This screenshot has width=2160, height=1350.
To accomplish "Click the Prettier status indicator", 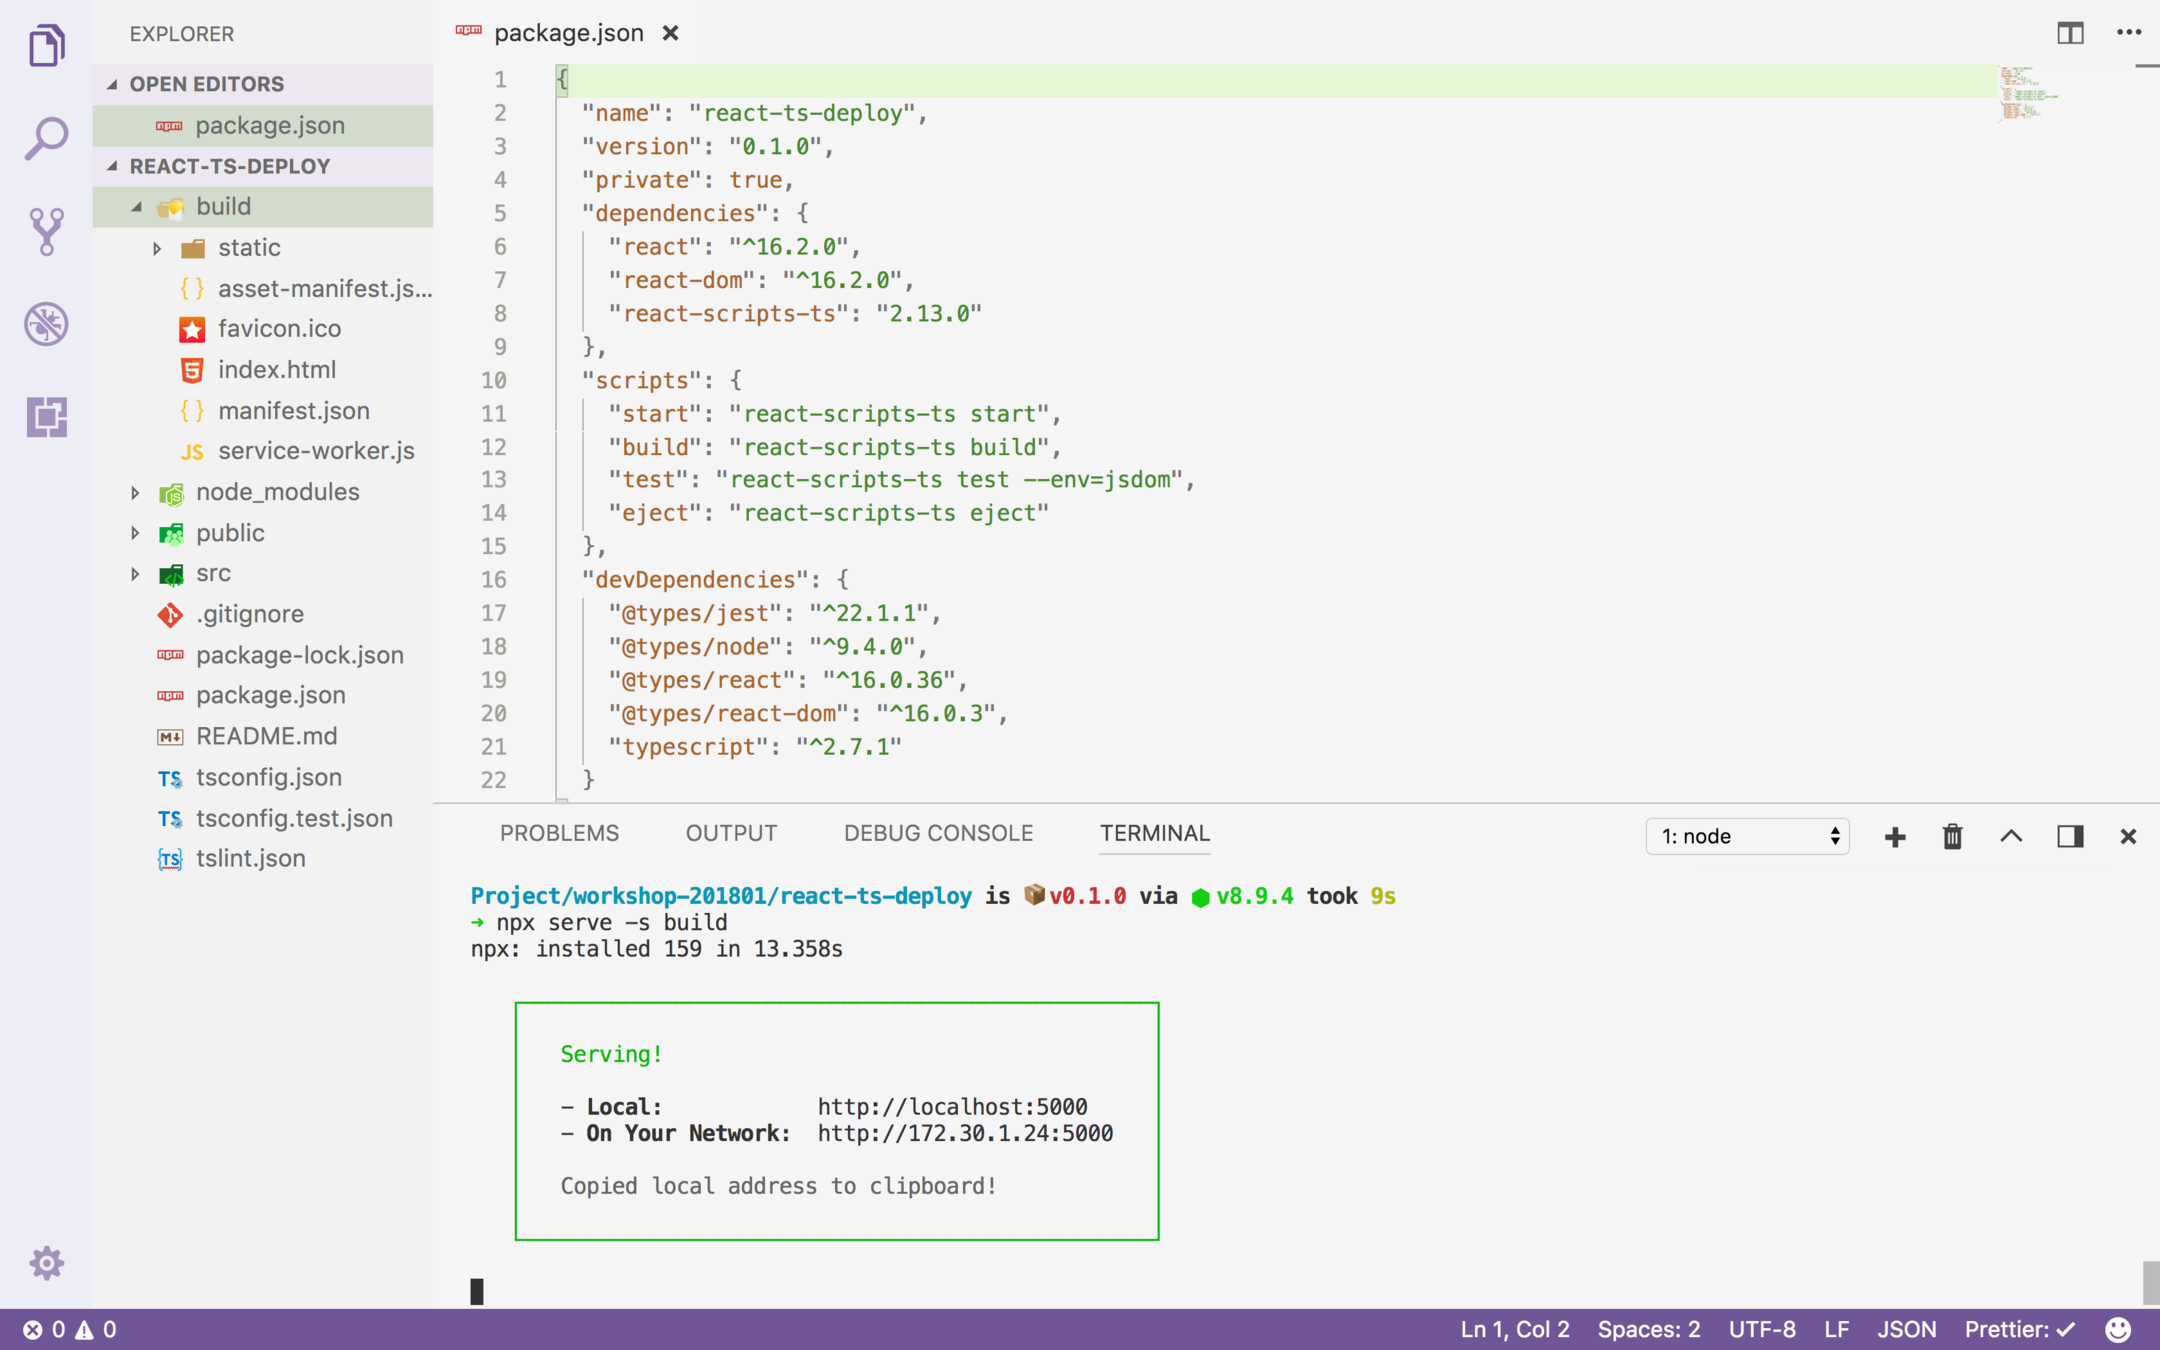I will point(2019,1329).
